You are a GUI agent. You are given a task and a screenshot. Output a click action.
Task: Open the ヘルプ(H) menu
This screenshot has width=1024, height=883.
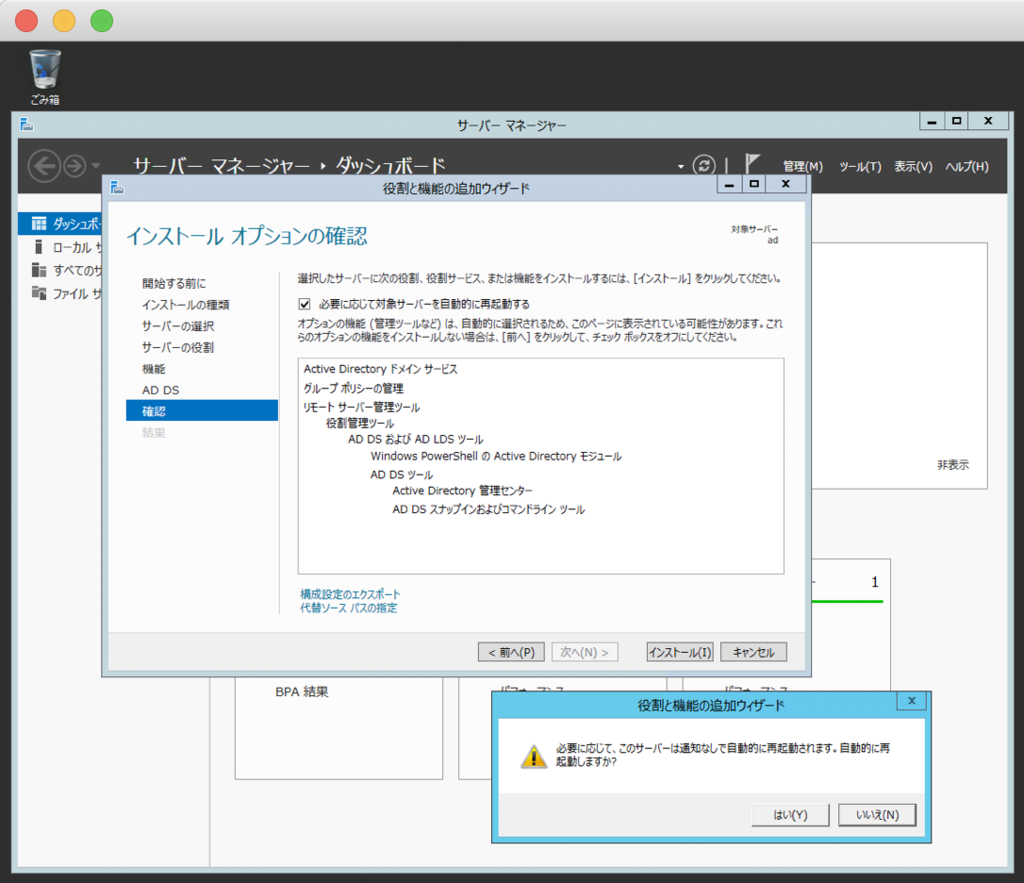click(967, 167)
